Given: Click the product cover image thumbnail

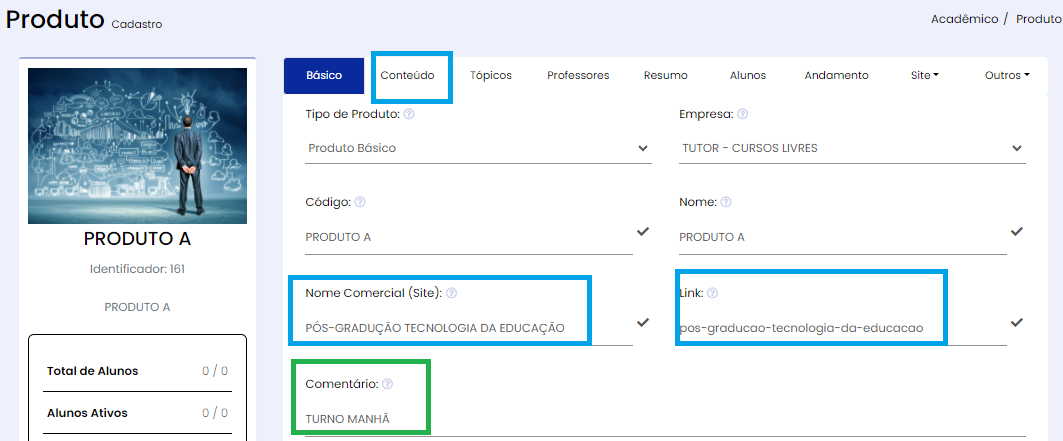Looking at the screenshot, I should point(137,146).
